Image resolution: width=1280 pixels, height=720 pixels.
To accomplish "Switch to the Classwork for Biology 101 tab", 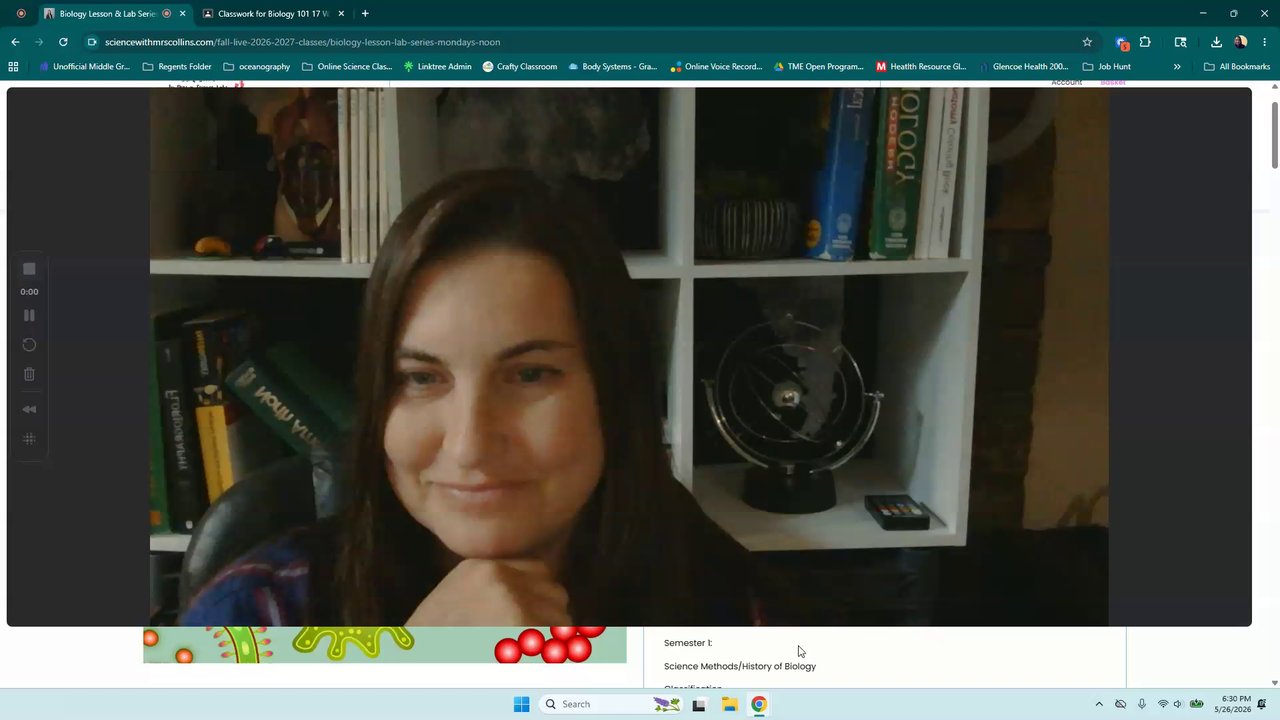I will tap(273, 14).
